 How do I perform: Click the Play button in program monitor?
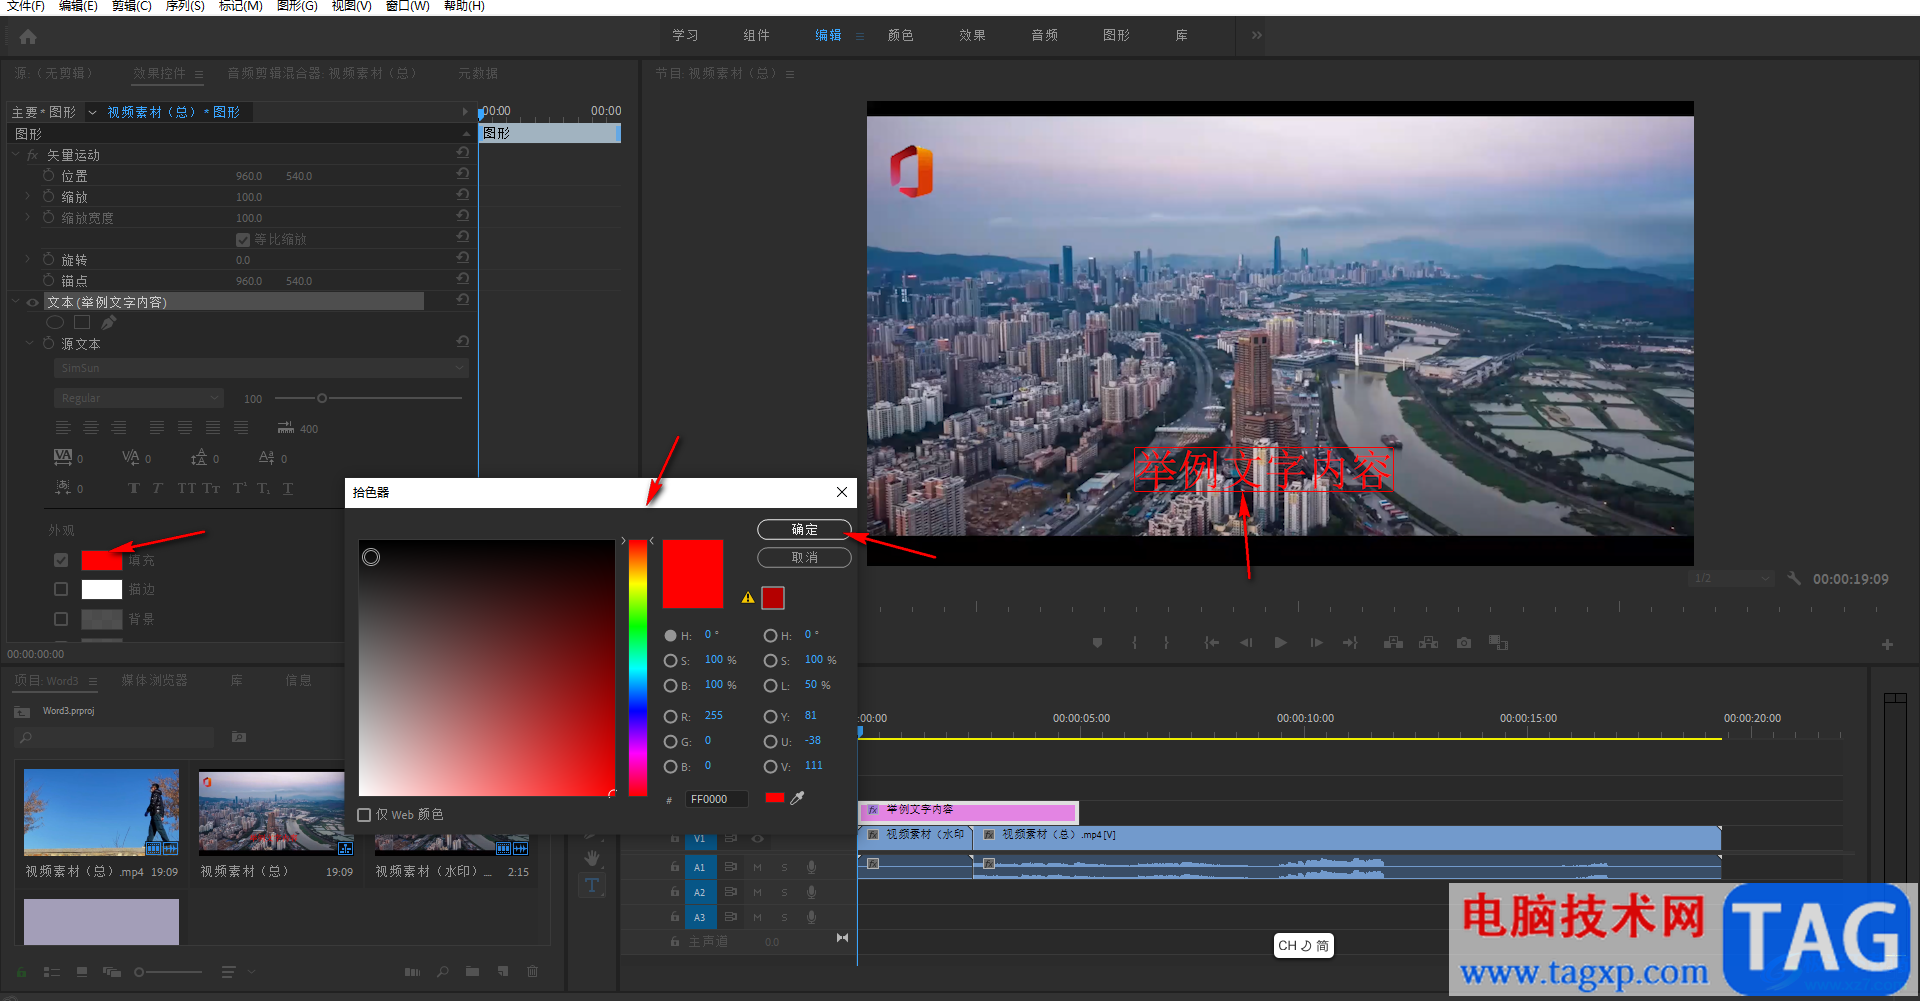pyautogui.click(x=1280, y=643)
